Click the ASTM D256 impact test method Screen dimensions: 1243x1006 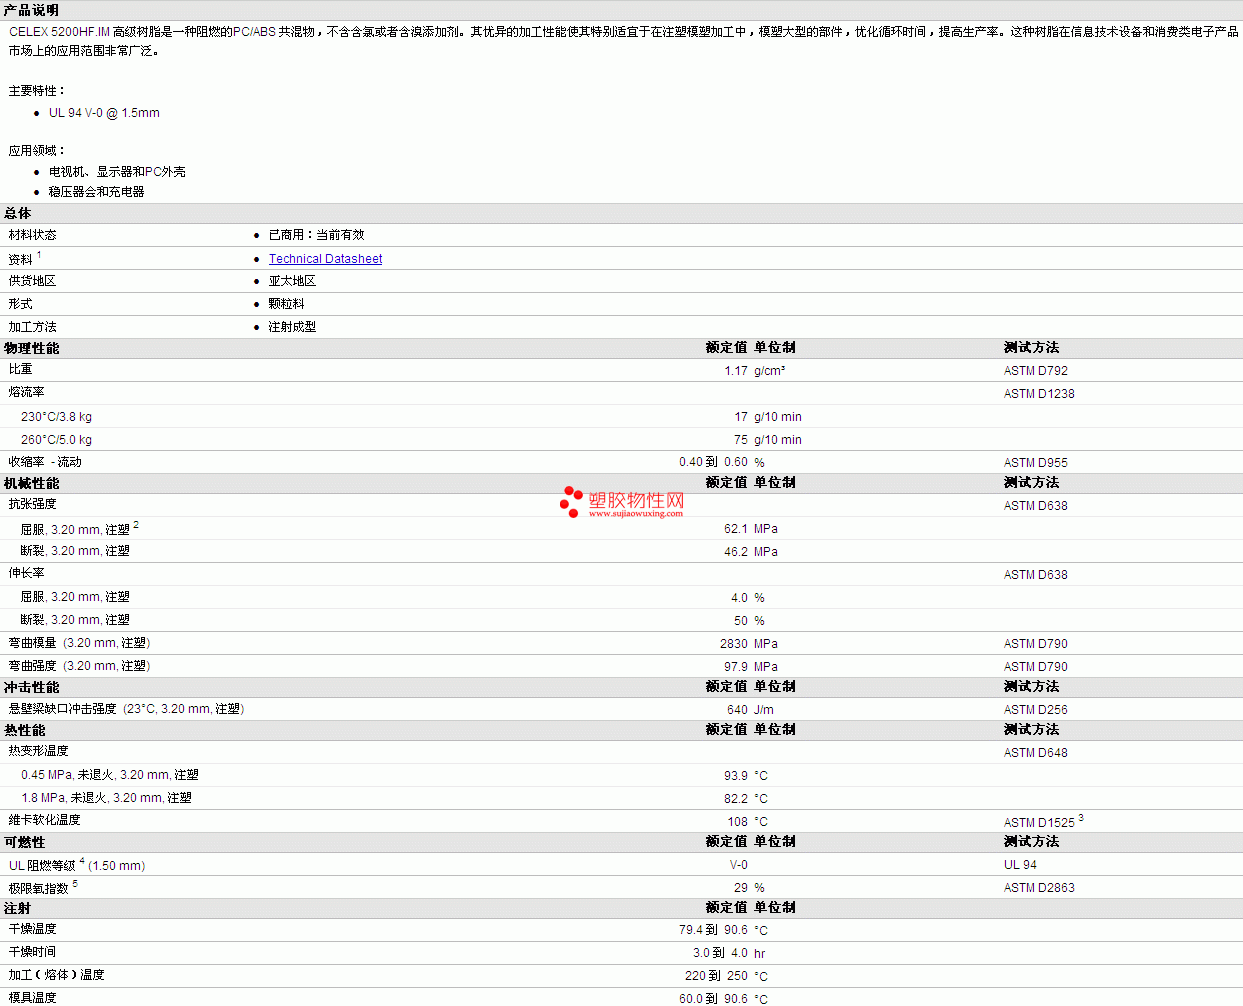(1035, 710)
